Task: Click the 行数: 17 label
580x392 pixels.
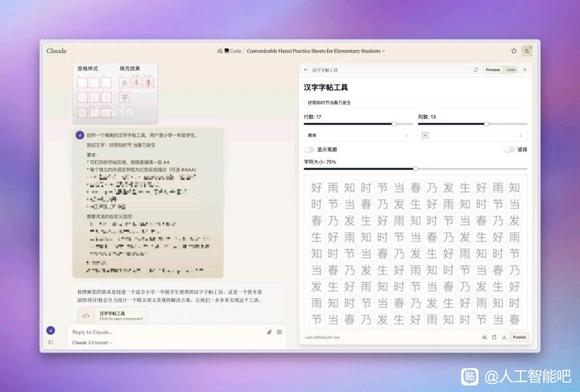Action: [313, 117]
